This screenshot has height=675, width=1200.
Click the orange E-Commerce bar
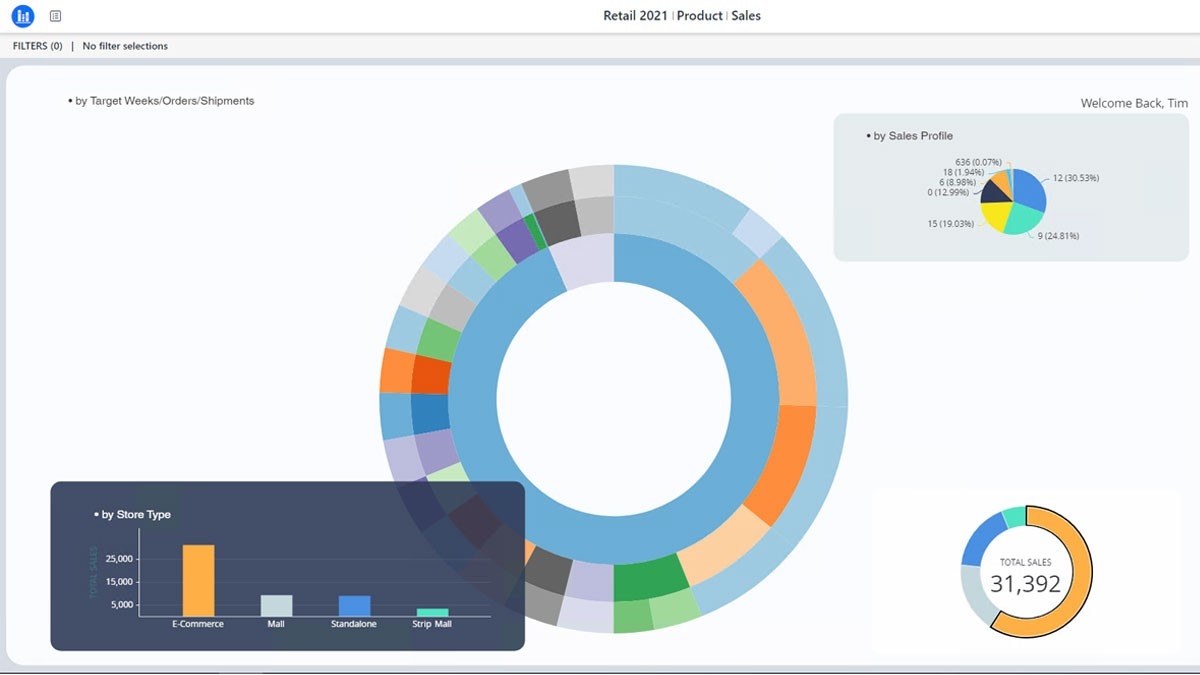(x=198, y=580)
